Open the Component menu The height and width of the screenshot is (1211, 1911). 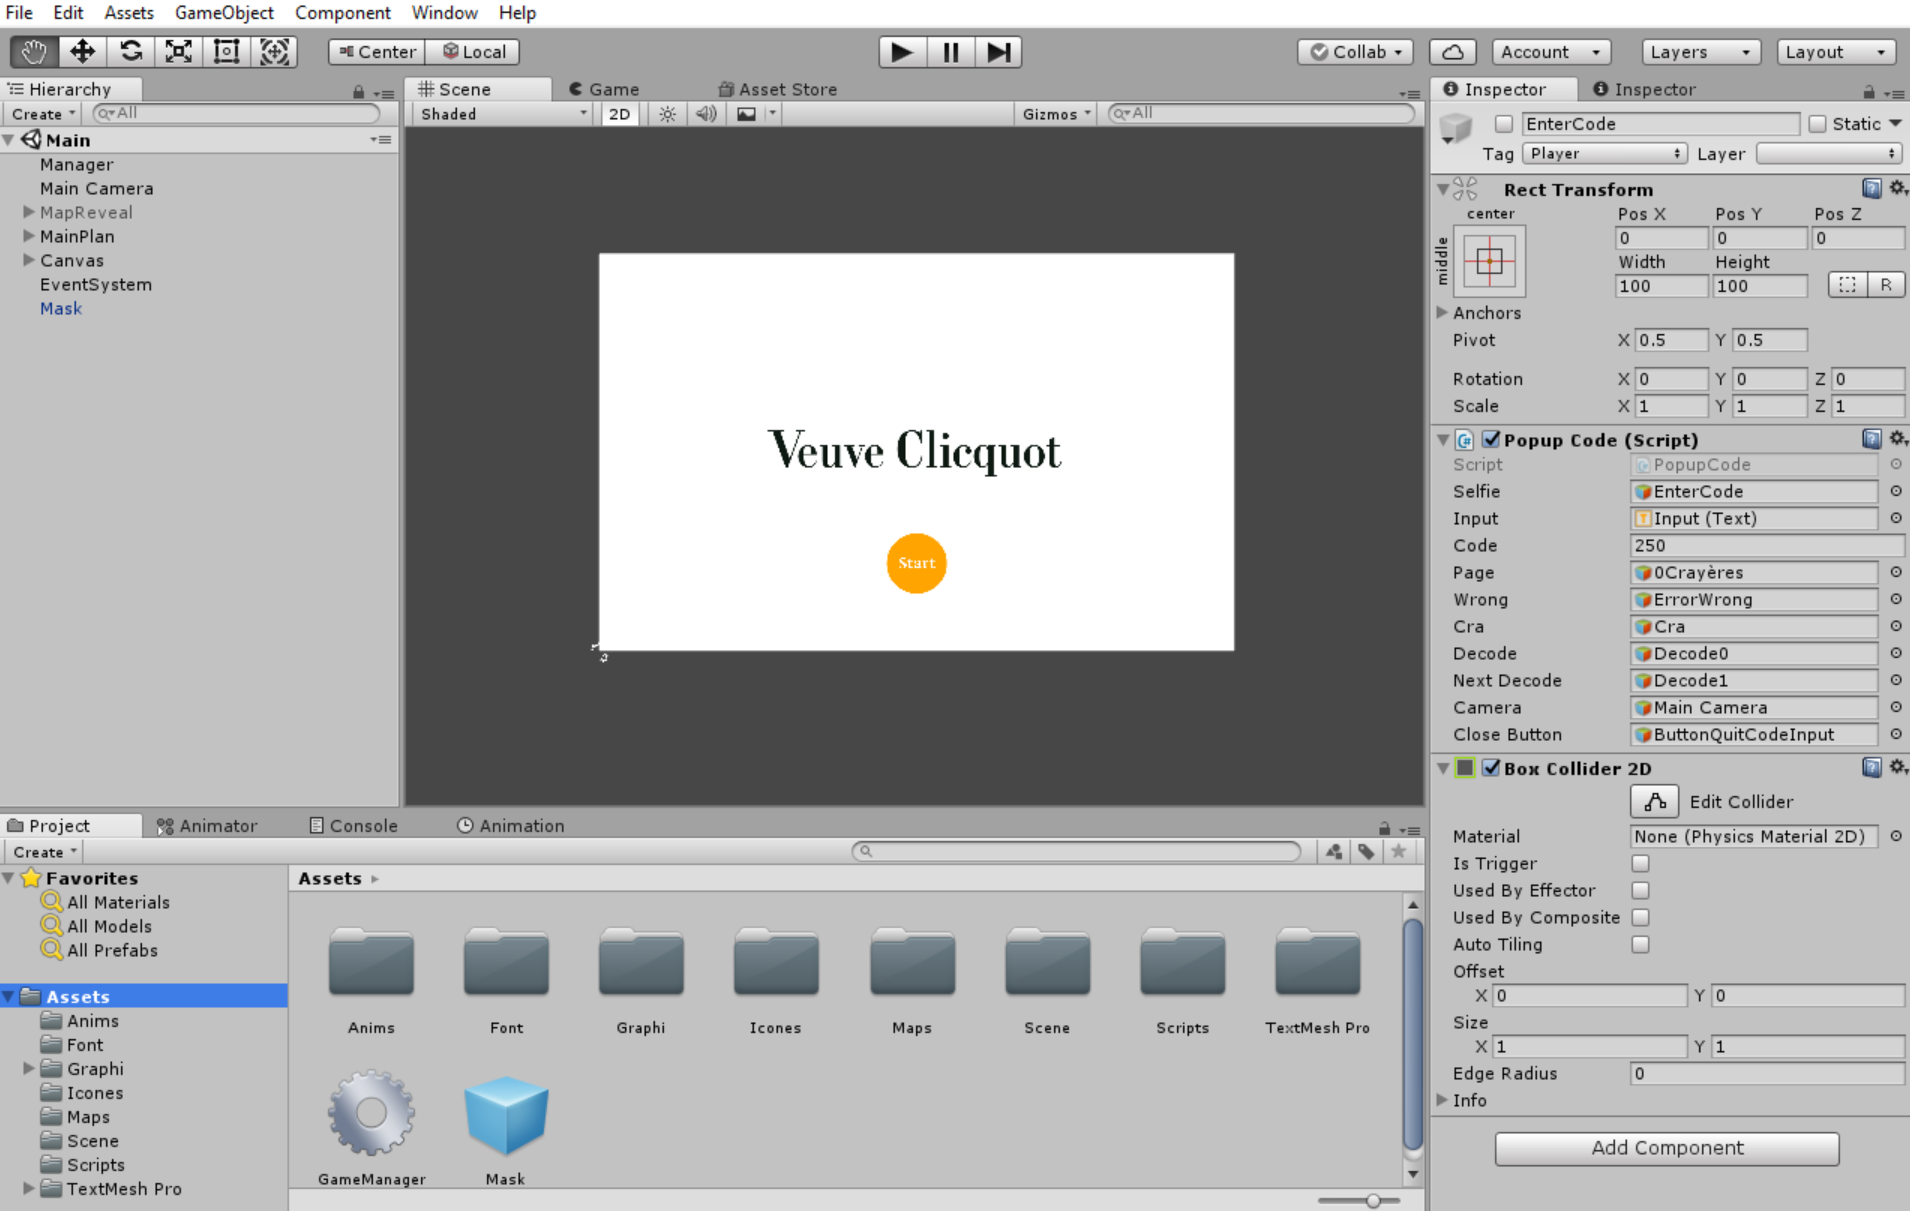[342, 13]
